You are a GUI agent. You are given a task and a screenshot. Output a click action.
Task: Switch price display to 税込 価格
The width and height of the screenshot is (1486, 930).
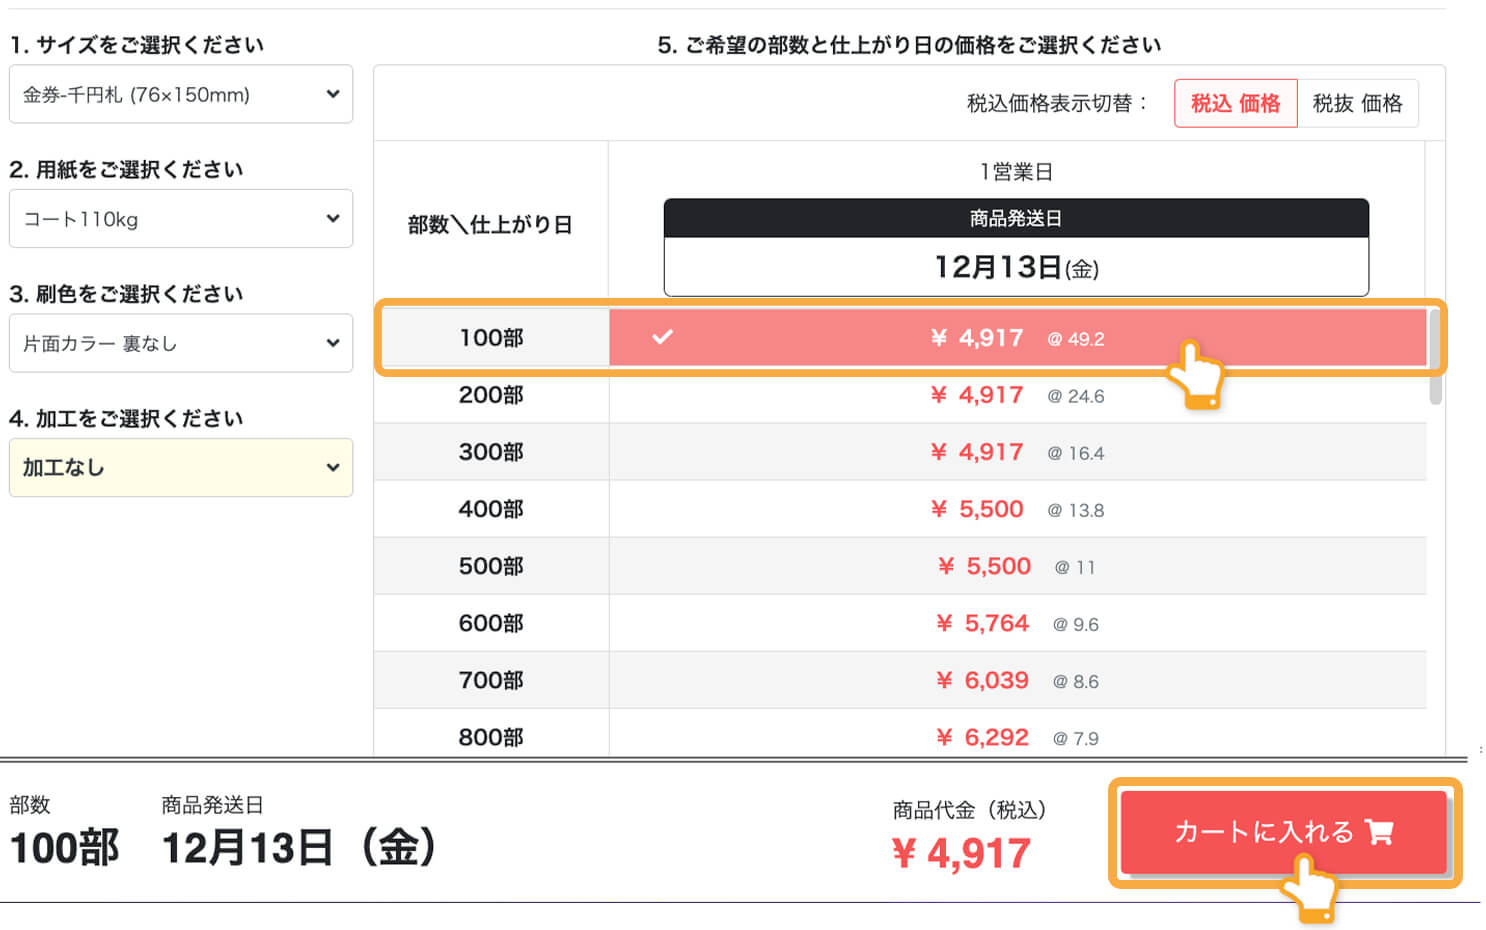1236,103
